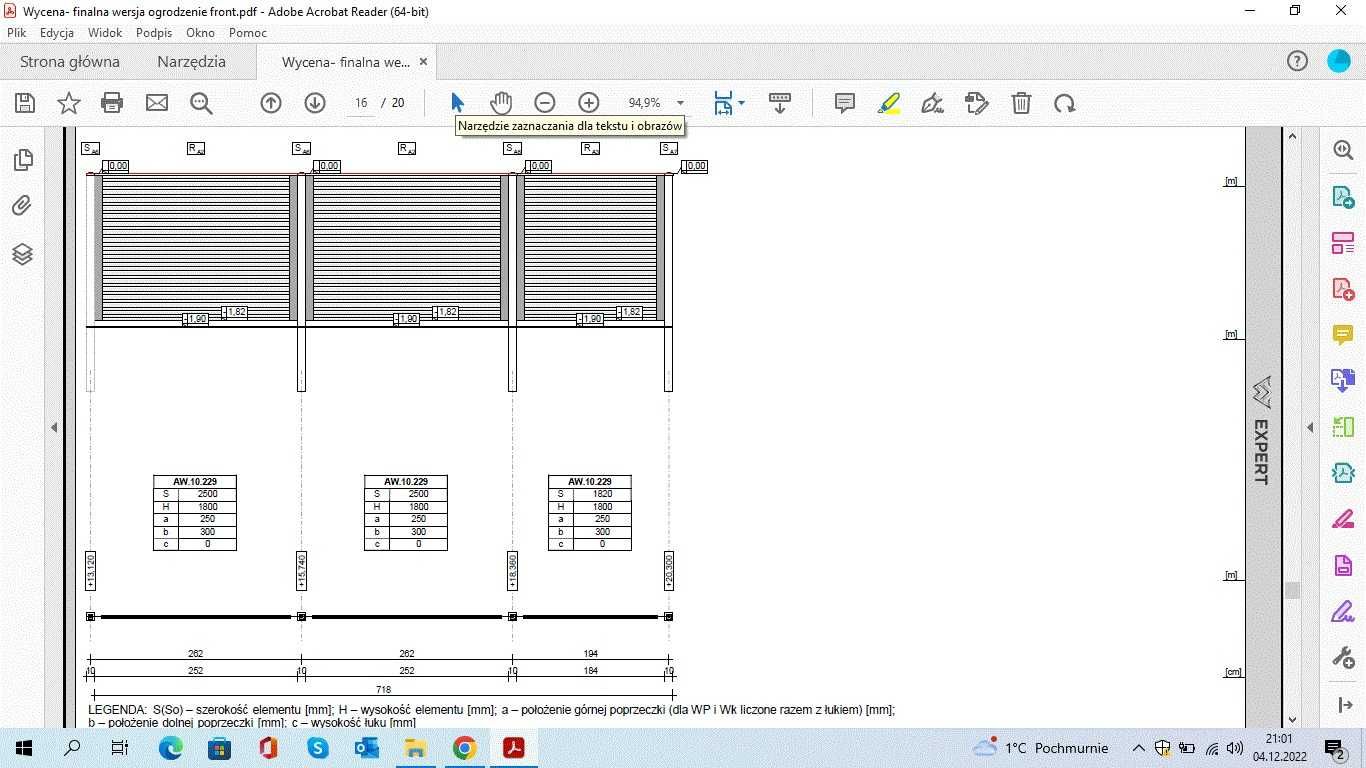Switch to the Narzędzia tab
The height and width of the screenshot is (768, 1366).
tap(191, 62)
